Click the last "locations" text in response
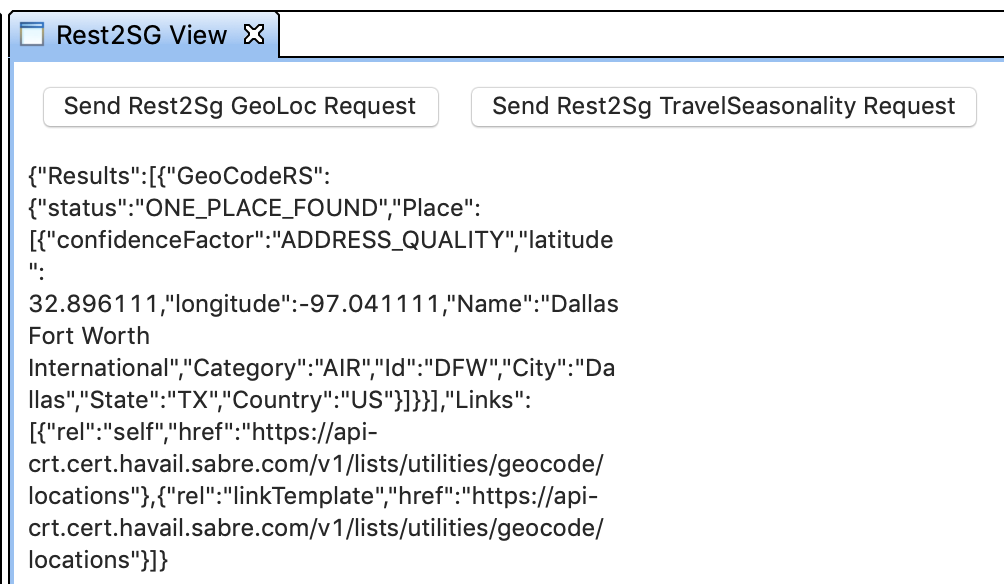The width and height of the screenshot is (1004, 584). [x=80, y=560]
